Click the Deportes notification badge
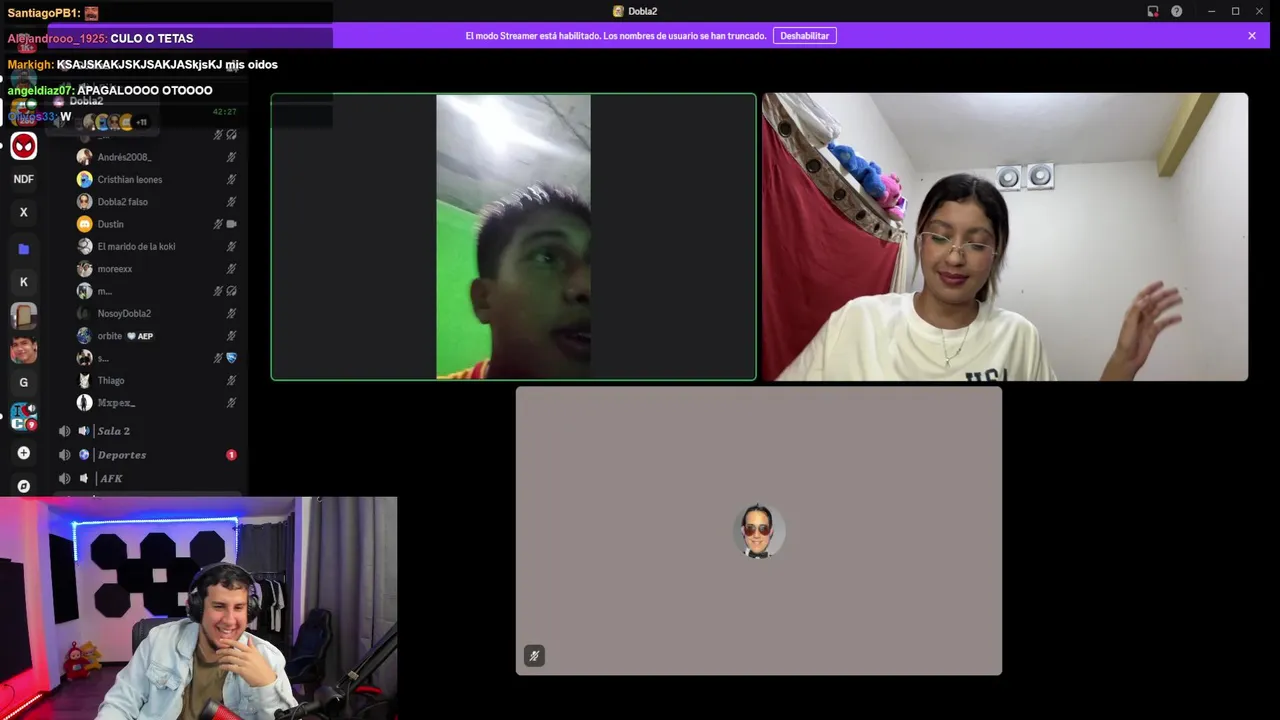 (231, 455)
